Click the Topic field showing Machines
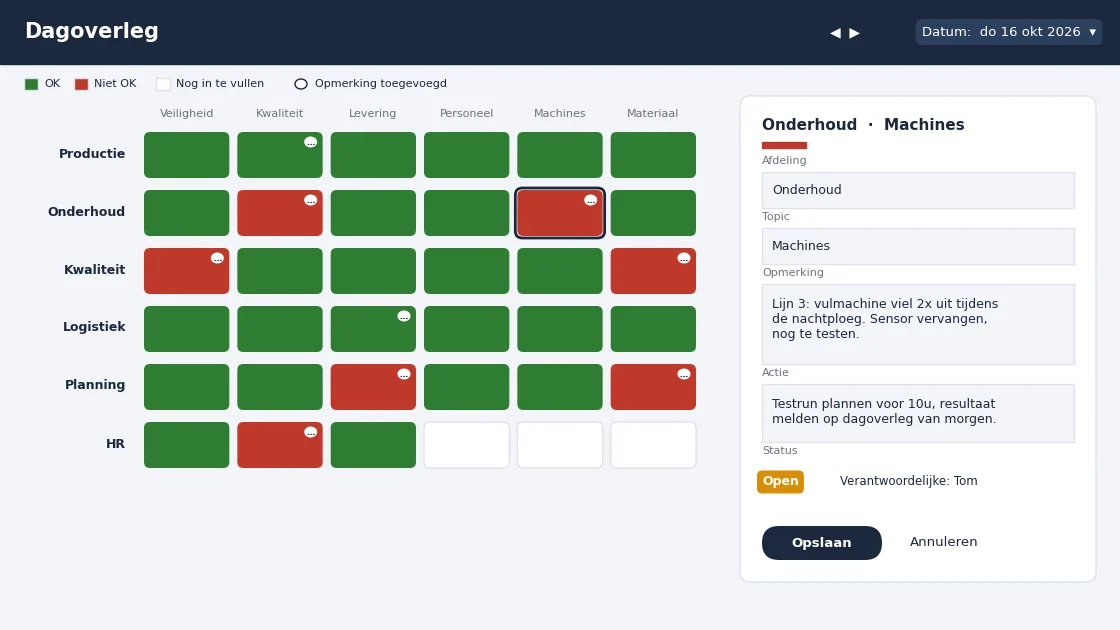Image resolution: width=1120 pixels, height=630 pixels. tap(918, 246)
